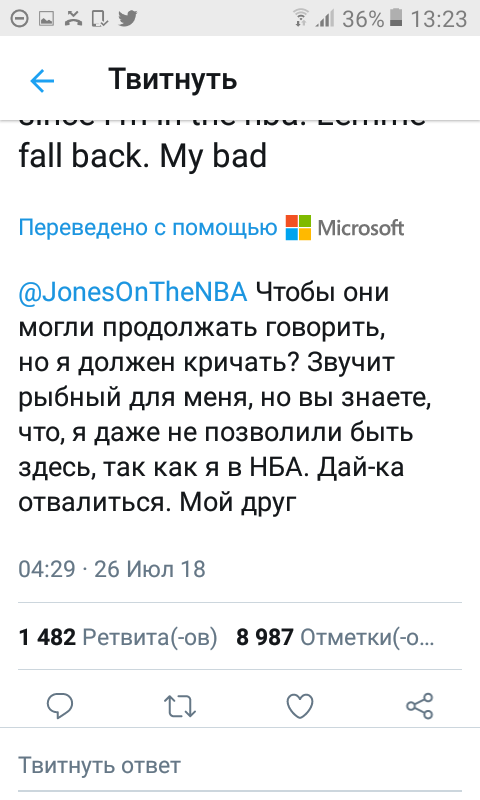Tap the blue back arrow
This screenshot has width=480, height=800.
(x=42, y=81)
